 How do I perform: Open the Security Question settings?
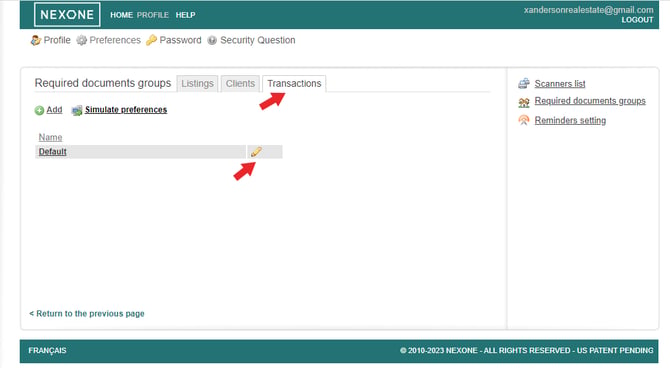257,40
